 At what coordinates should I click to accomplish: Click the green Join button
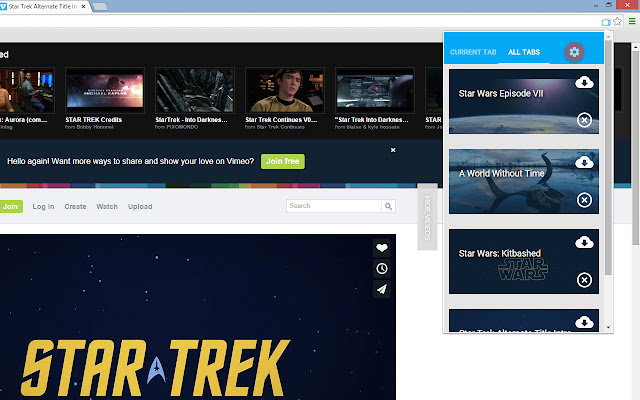(11, 207)
